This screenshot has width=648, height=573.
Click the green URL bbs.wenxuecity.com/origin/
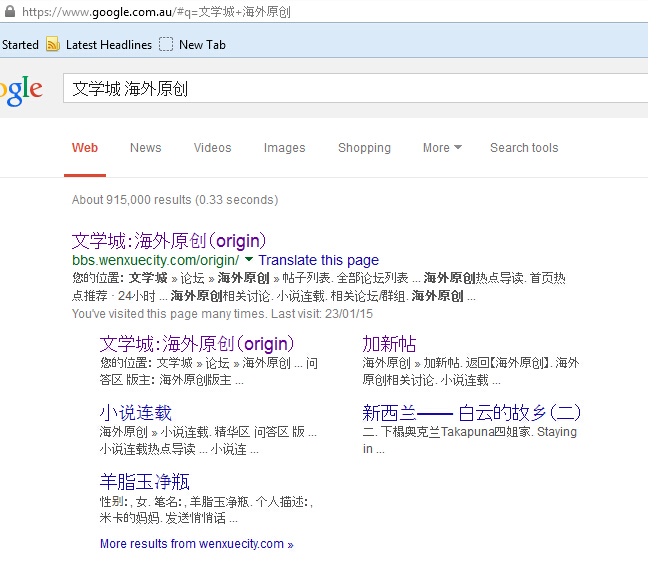tap(155, 260)
